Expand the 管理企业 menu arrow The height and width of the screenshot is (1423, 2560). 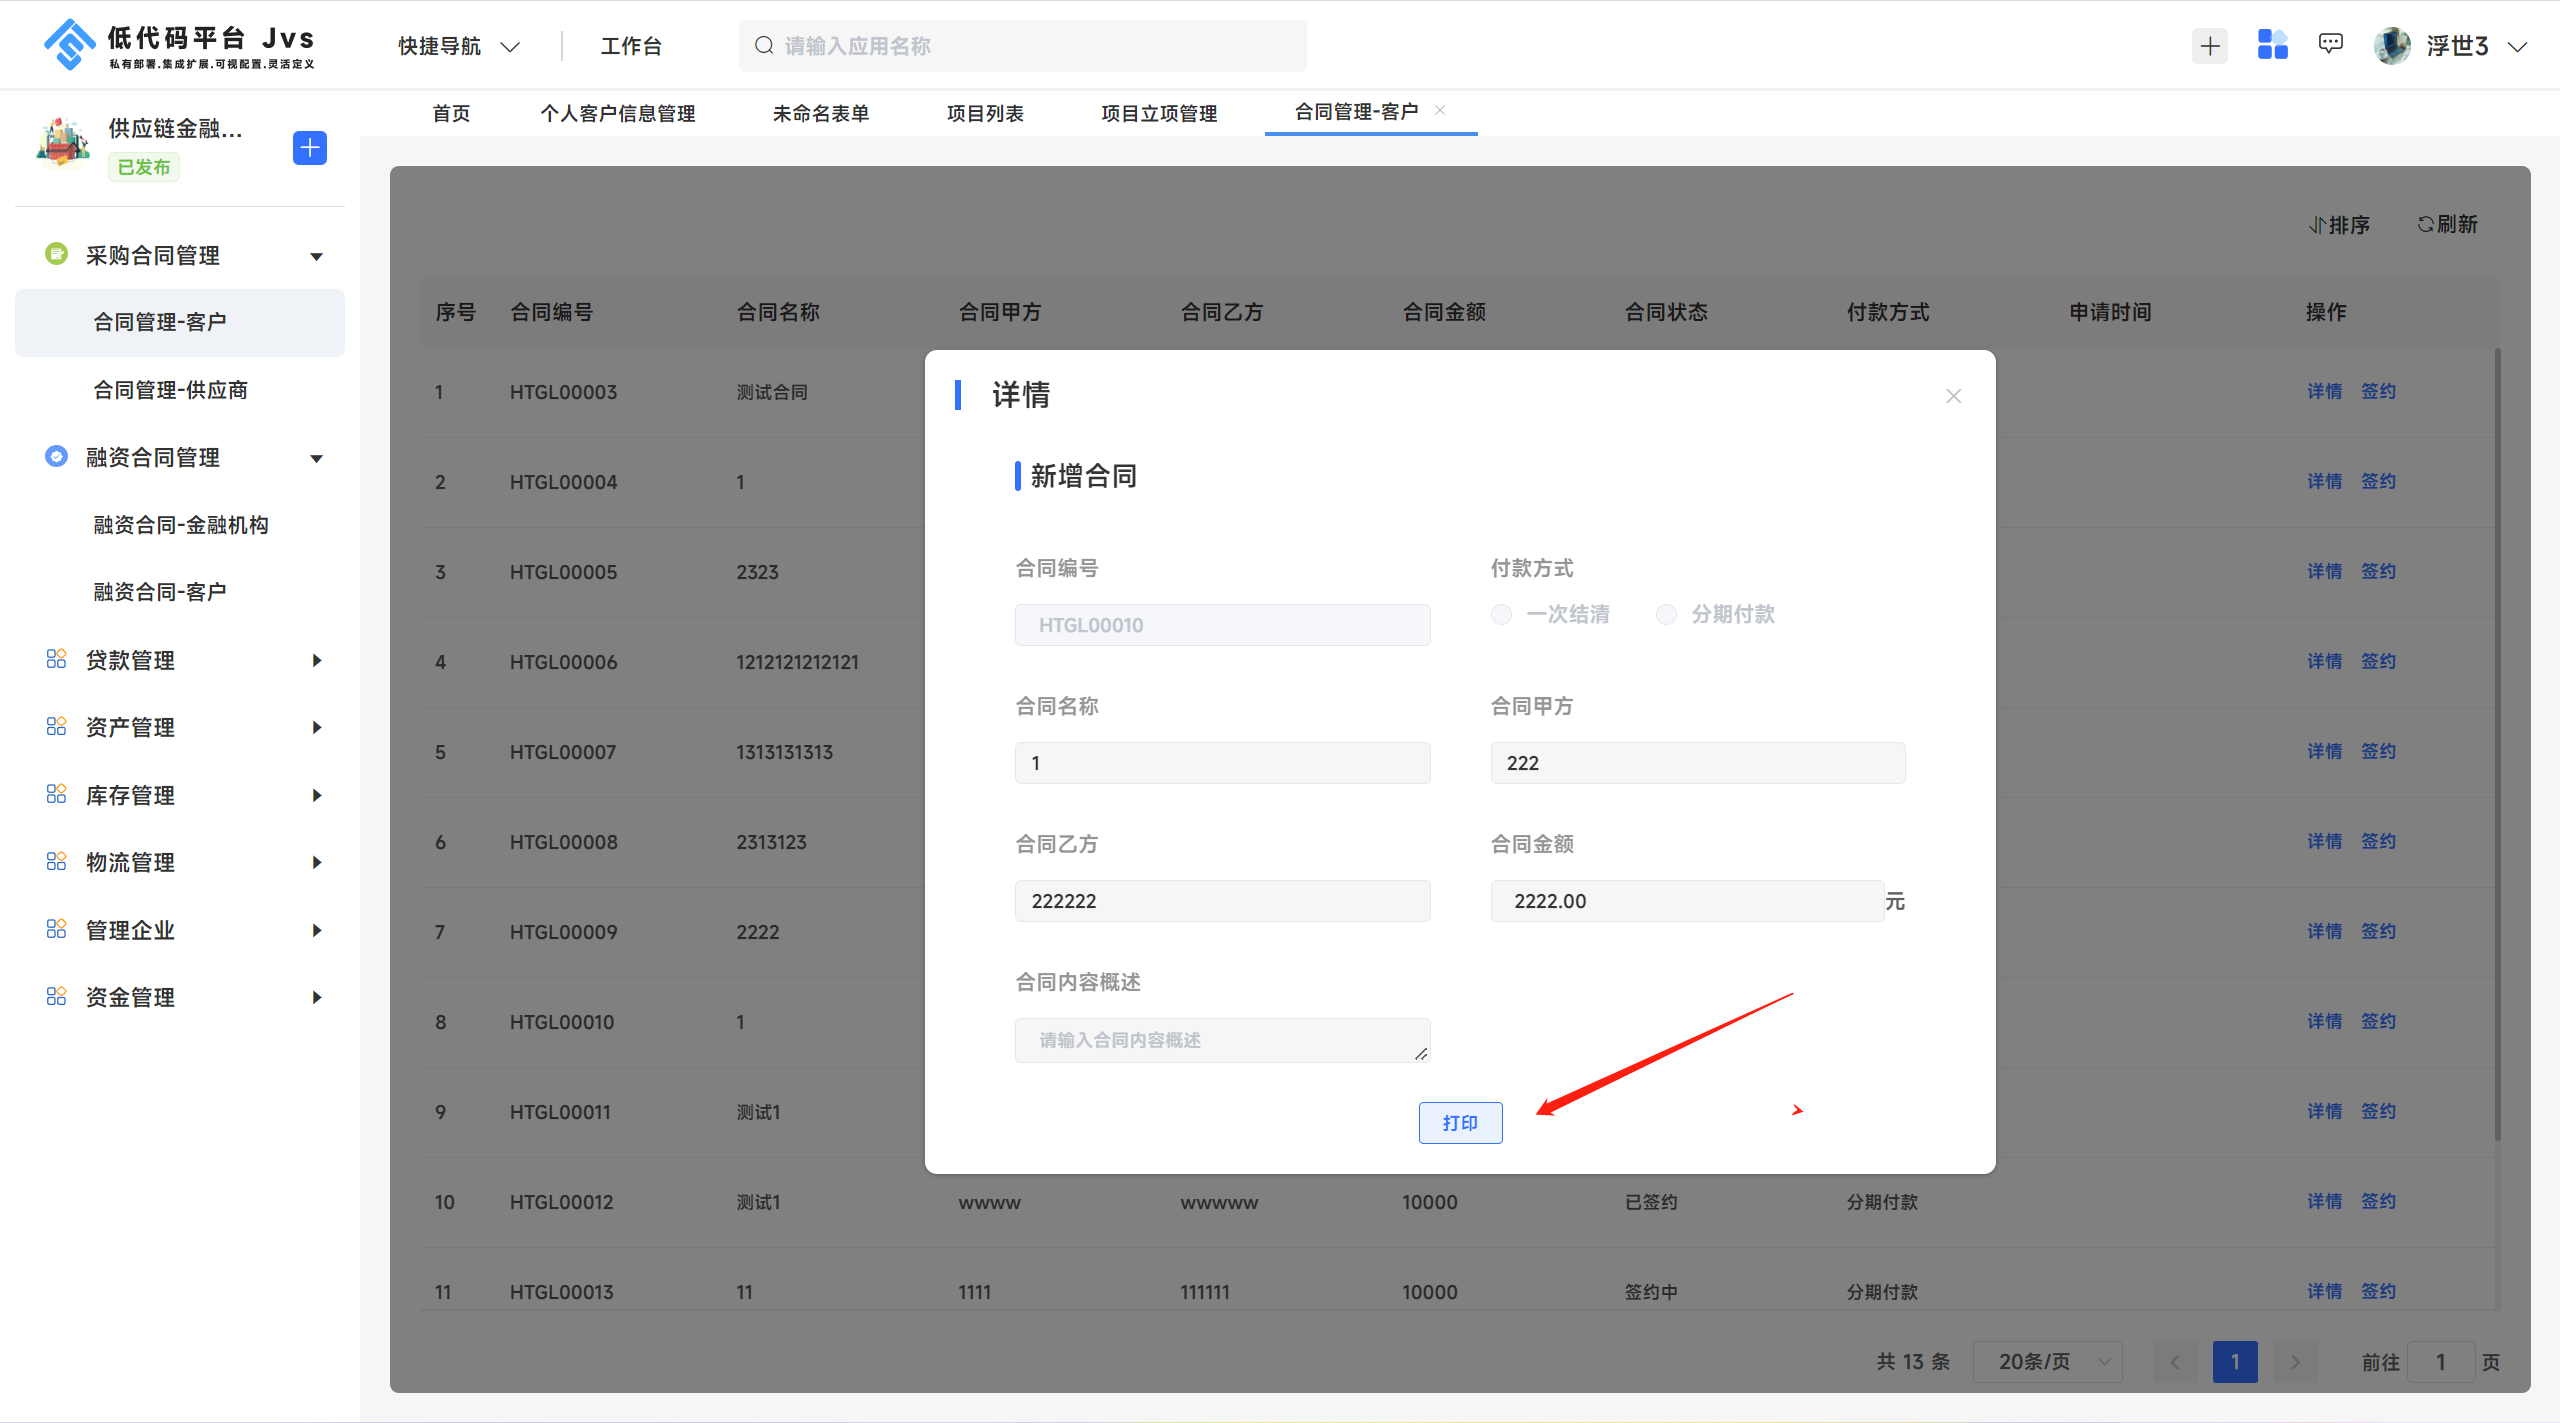317,930
